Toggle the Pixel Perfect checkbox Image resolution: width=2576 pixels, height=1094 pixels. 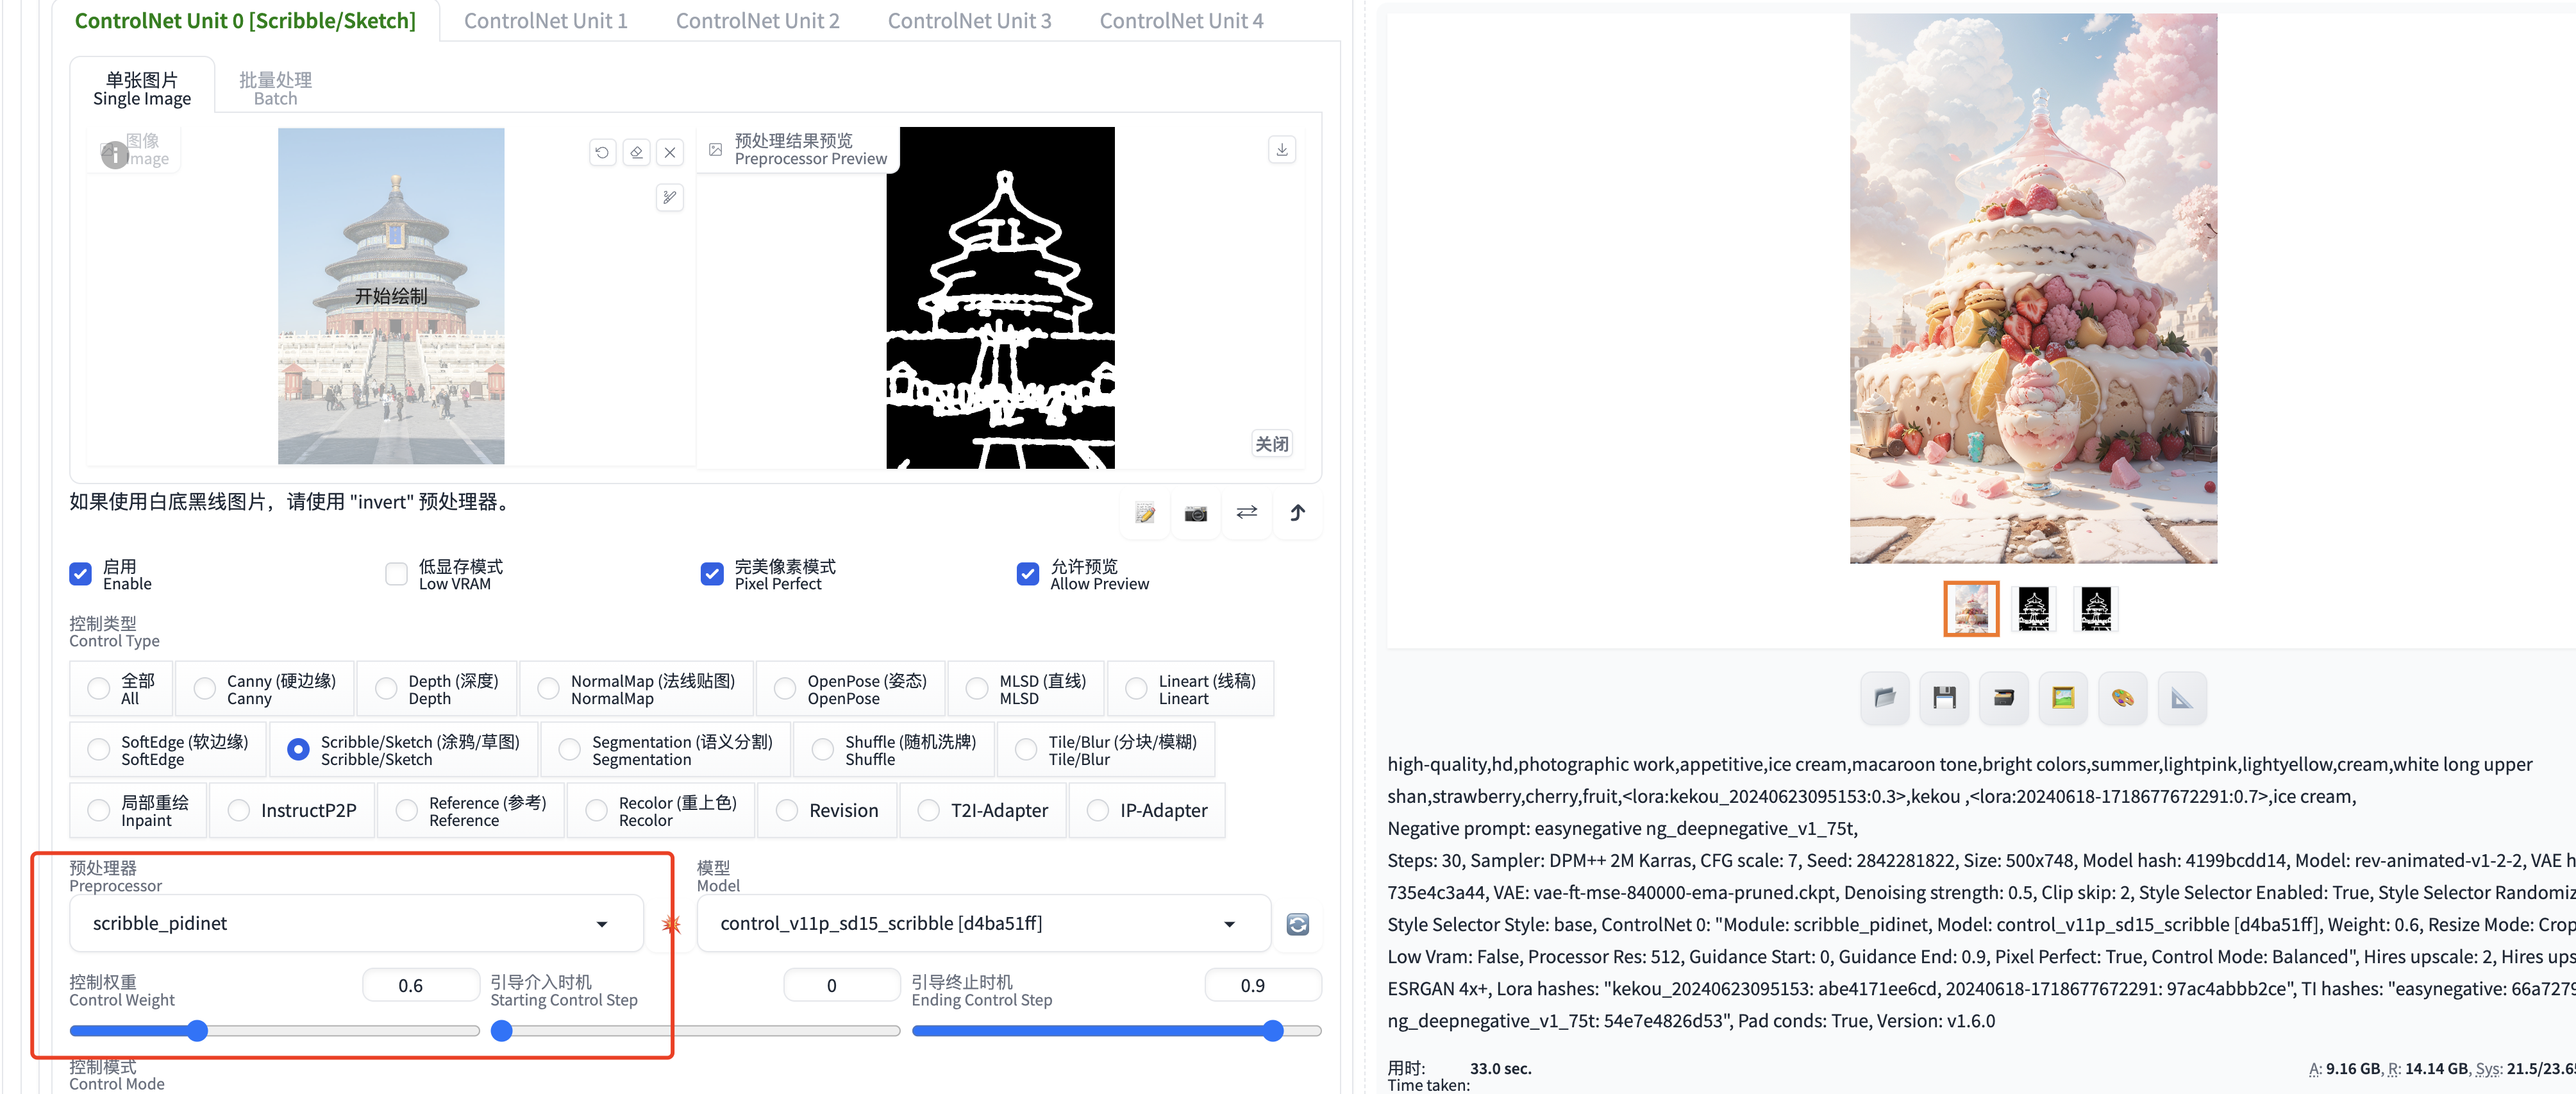point(712,574)
